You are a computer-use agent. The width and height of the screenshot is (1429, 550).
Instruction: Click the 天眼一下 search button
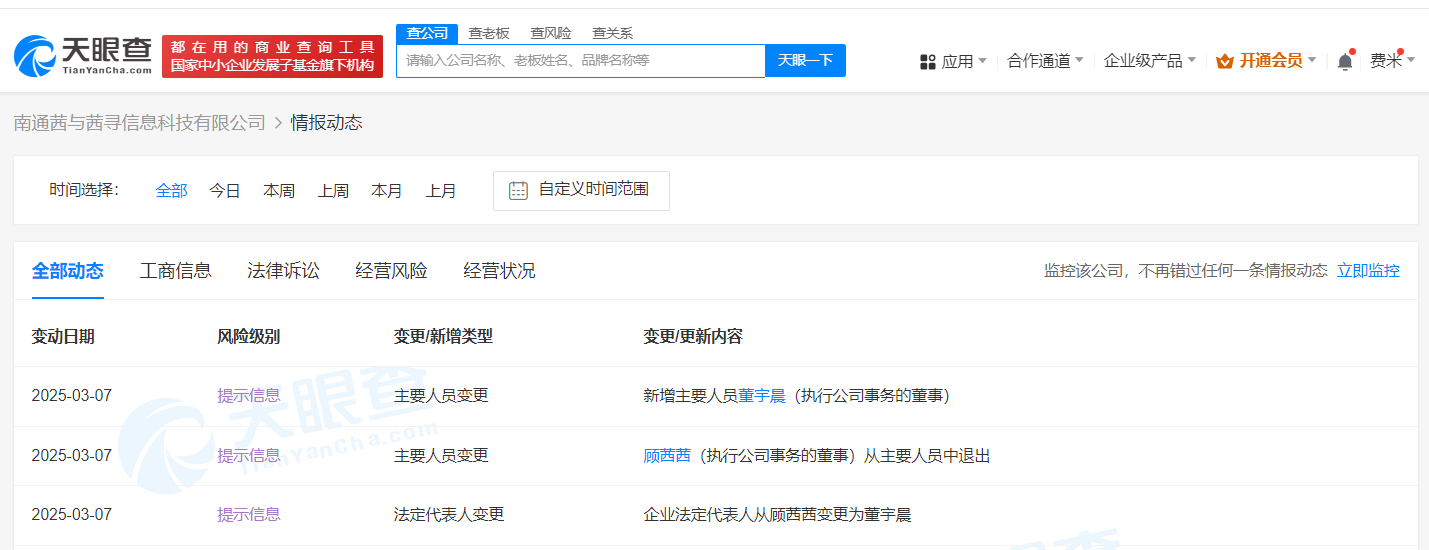click(805, 60)
